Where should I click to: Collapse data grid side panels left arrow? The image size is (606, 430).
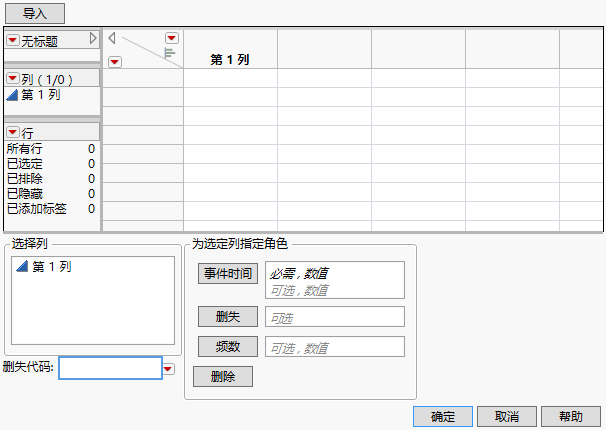point(112,38)
